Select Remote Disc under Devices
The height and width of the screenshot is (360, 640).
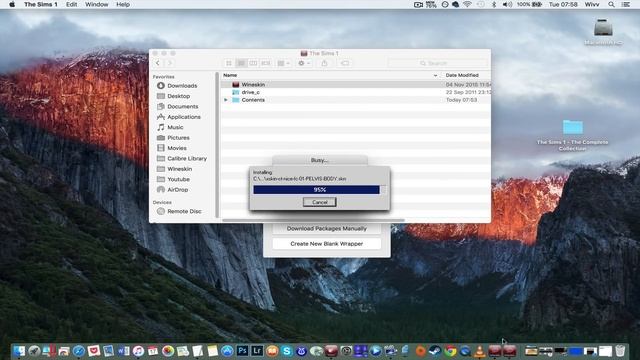(x=184, y=211)
